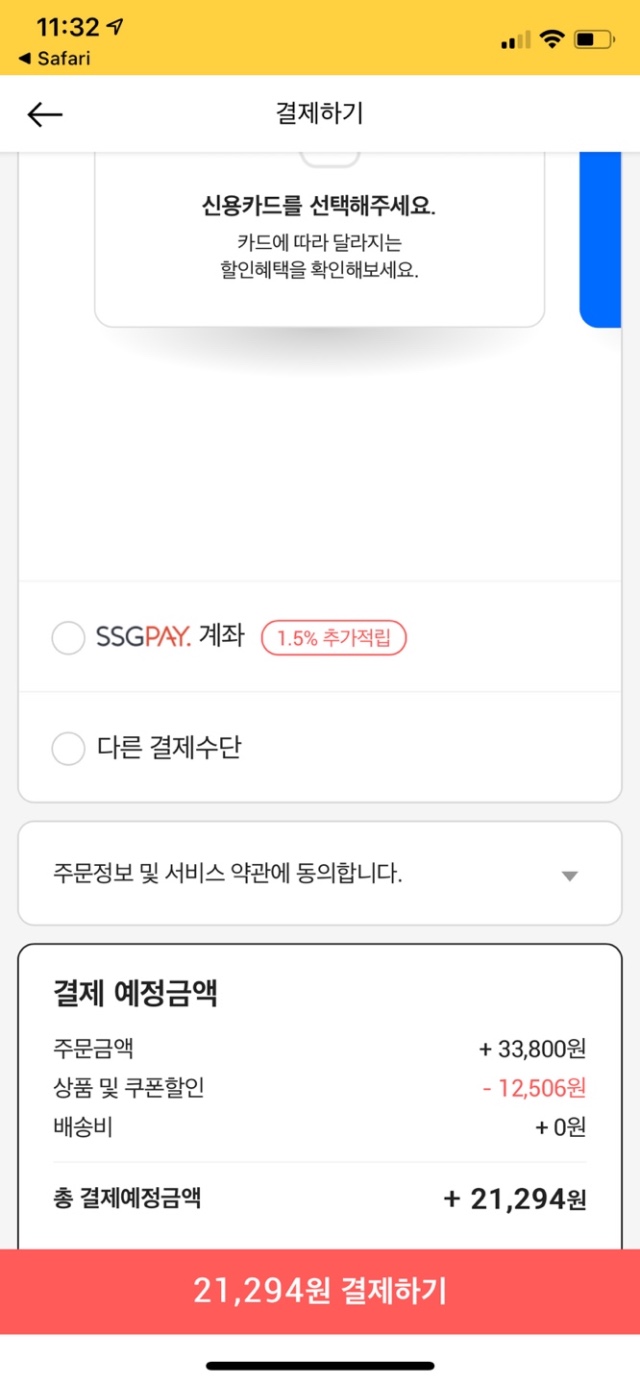Return to Safari via the status bar link
Viewport: 640px width, 1384px height.
[55, 58]
